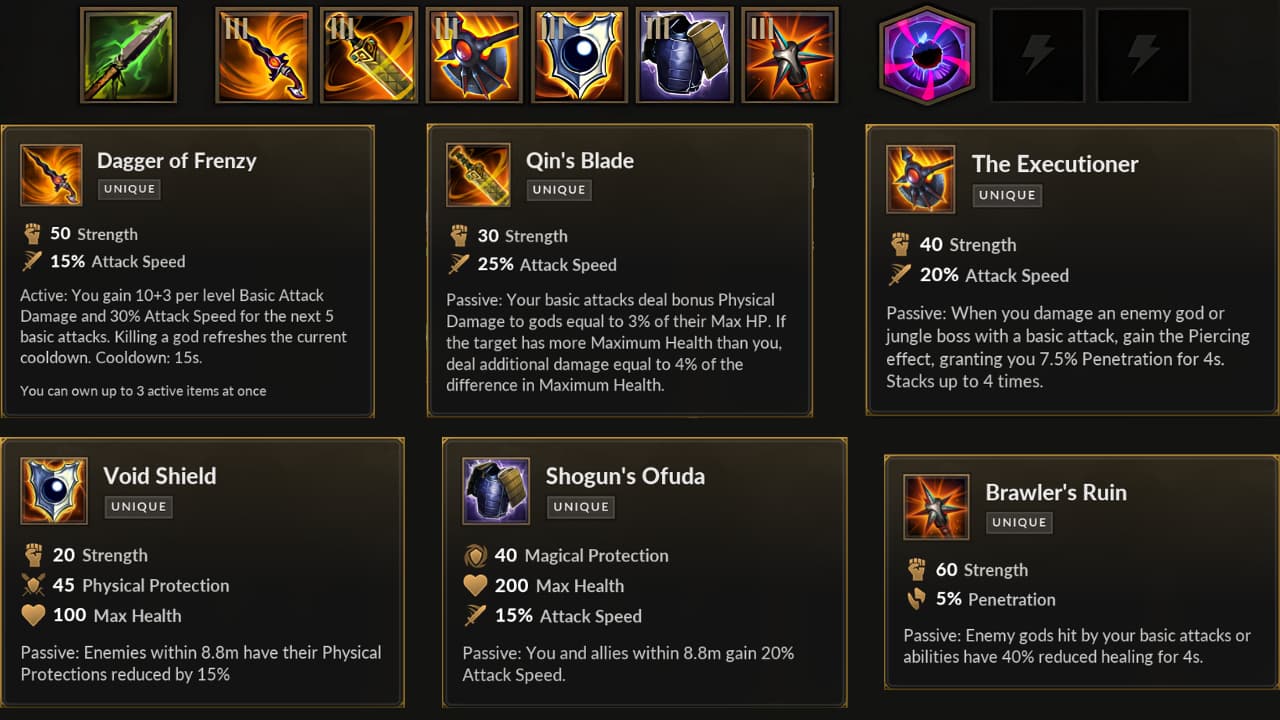Open the Brawler's Ruin card thumbnail
The image size is (1280, 720).
coord(936,507)
